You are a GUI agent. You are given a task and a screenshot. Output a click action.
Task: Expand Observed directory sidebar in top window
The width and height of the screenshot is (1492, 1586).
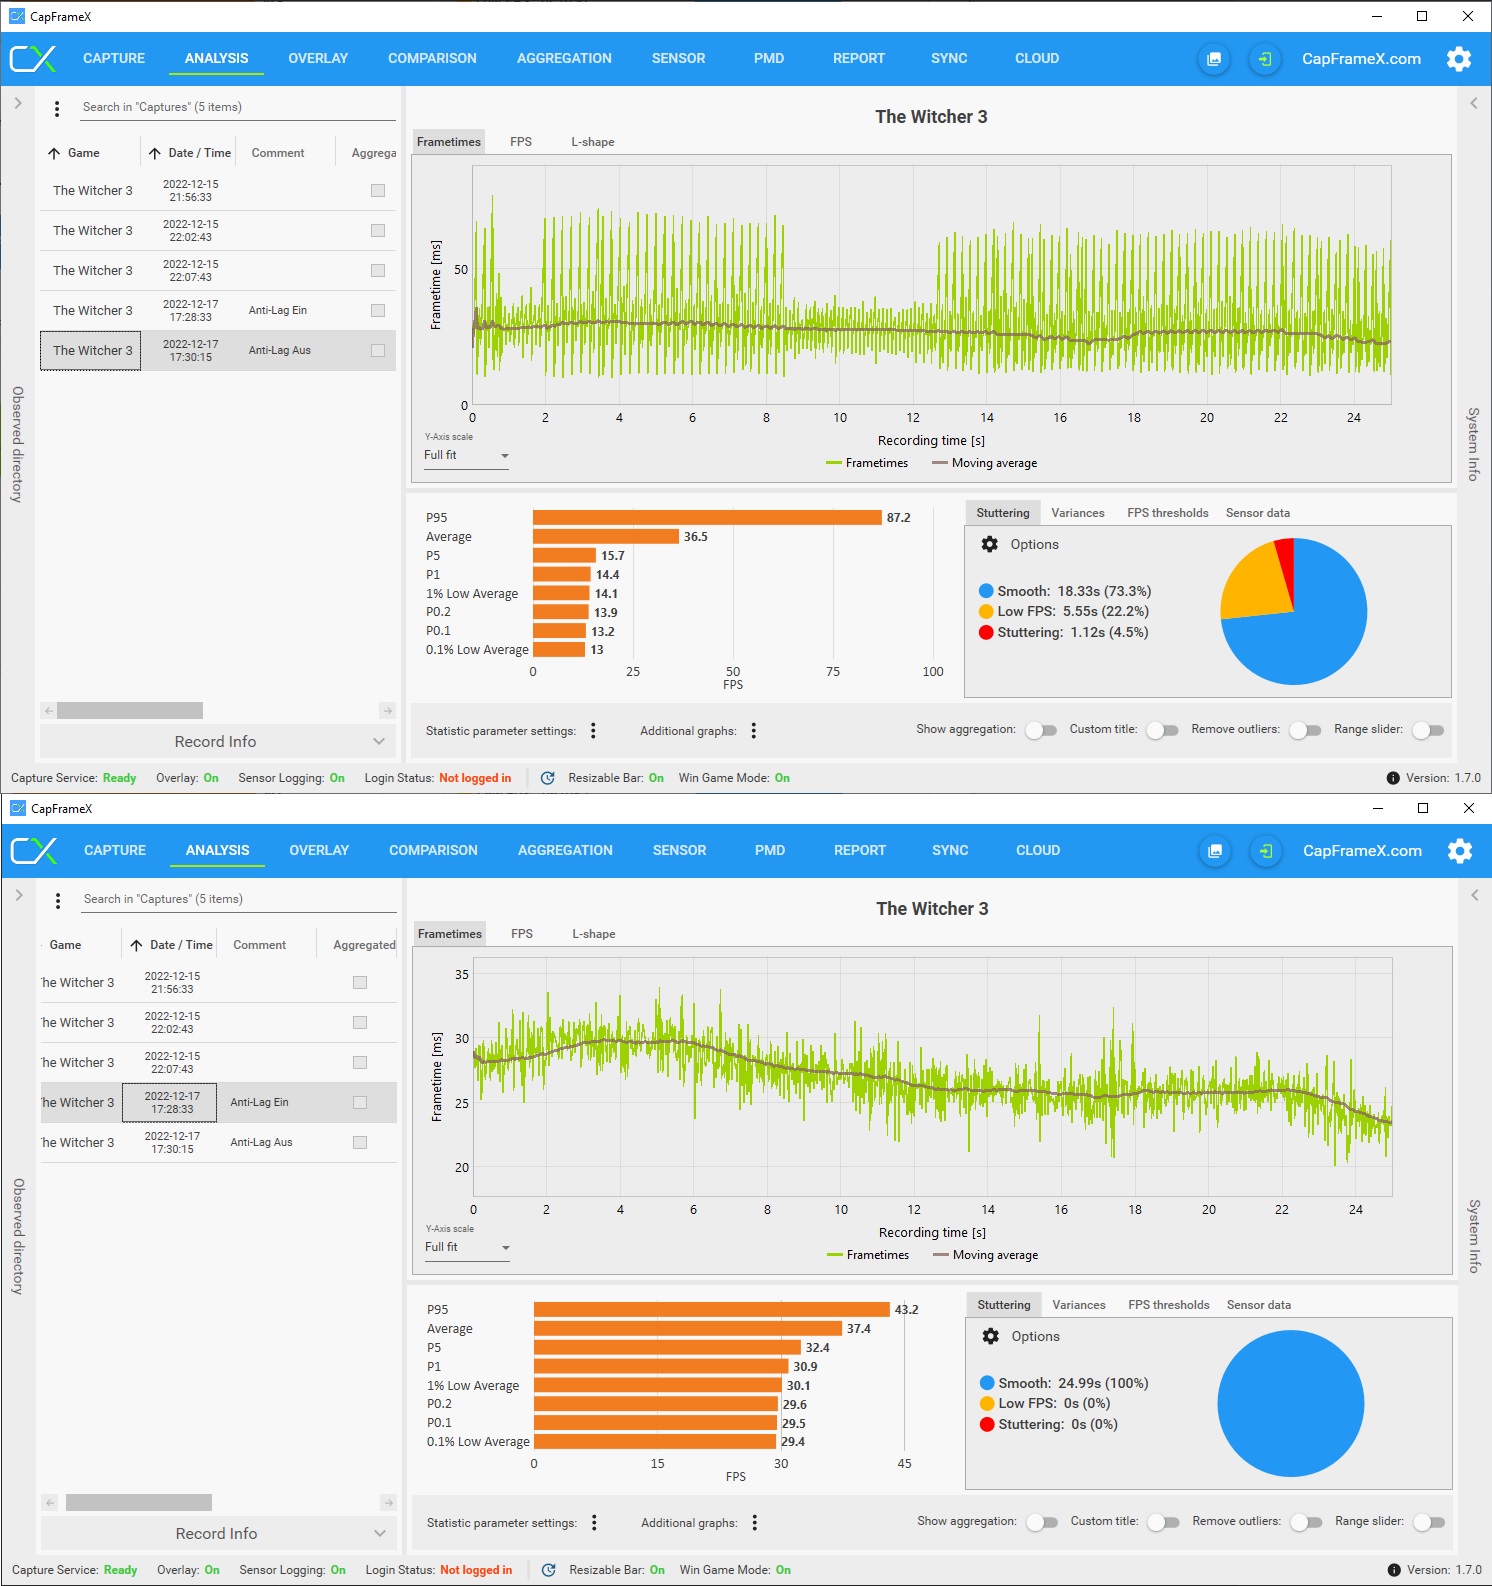[x=17, y=103]
